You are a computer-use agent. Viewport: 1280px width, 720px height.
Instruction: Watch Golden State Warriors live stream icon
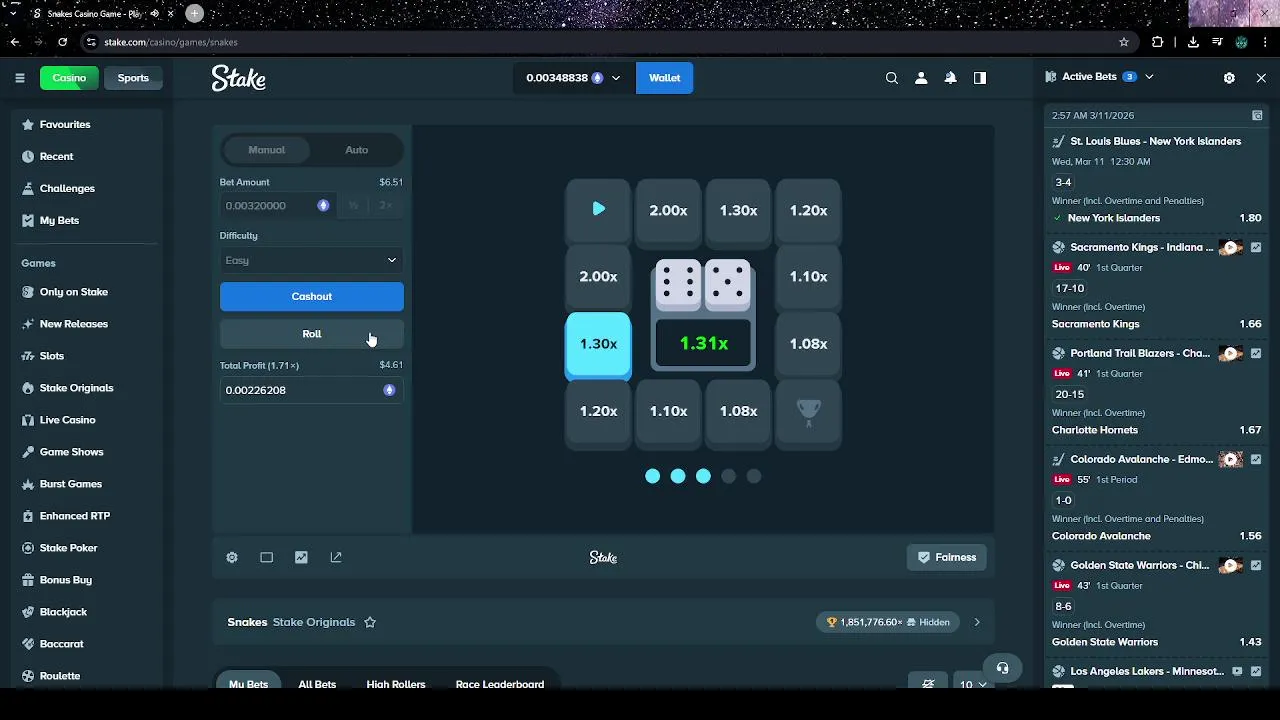[x=1231, y=566]
